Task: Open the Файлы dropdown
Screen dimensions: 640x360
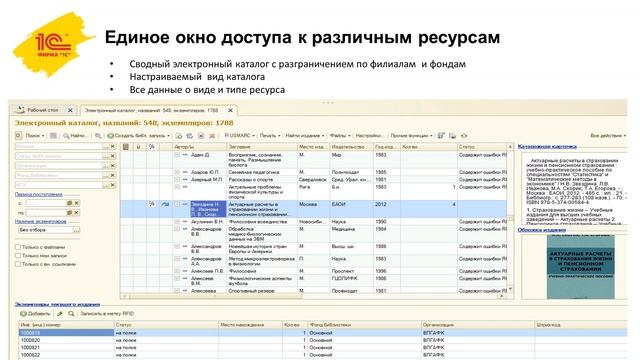Action: click(340, 136)
